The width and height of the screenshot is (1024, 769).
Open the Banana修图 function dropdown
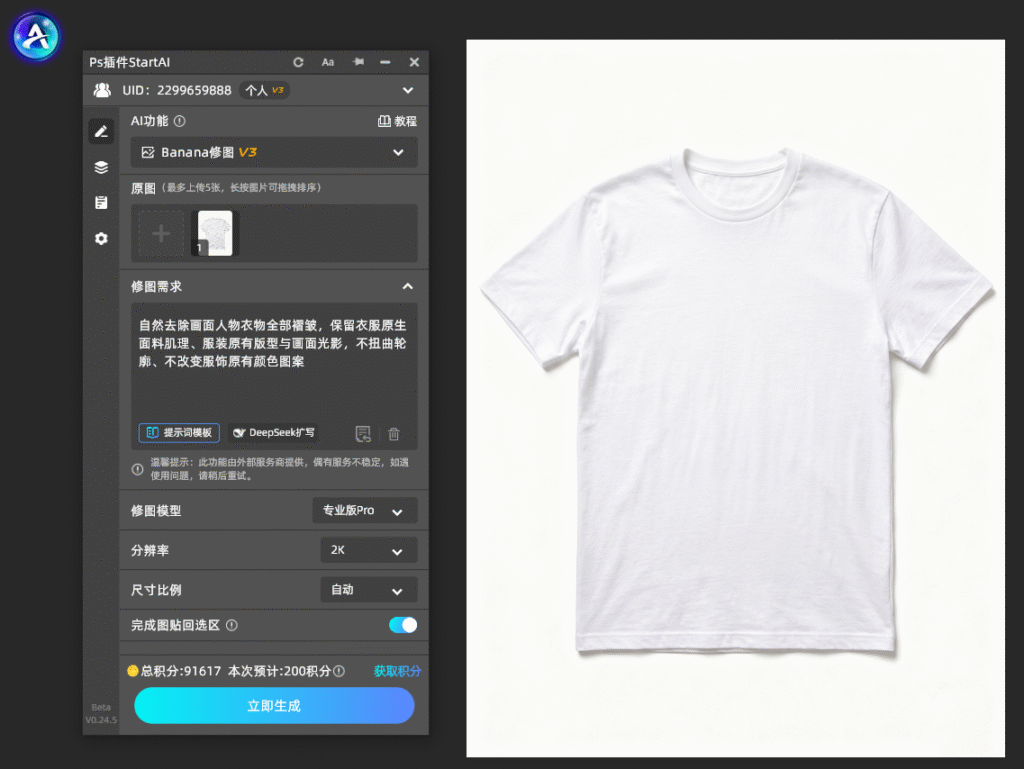click(274, 152)
